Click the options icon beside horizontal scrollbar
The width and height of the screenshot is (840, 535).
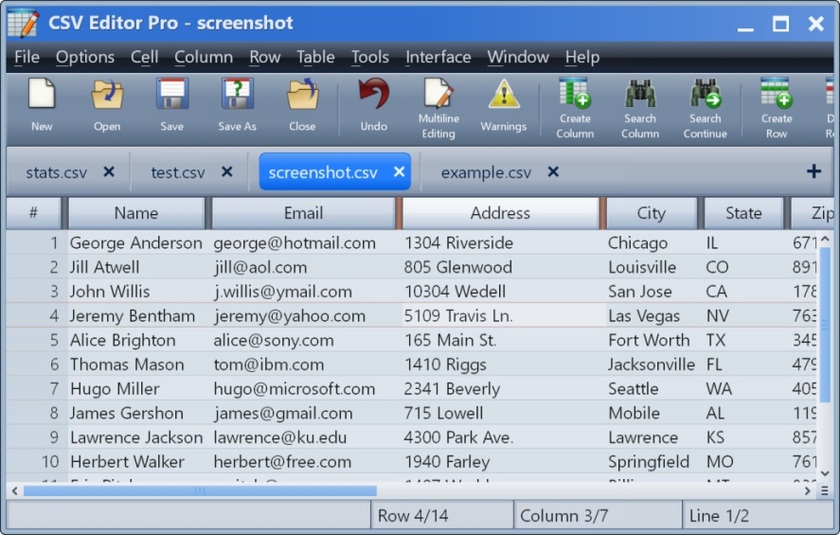coord(825,491)
